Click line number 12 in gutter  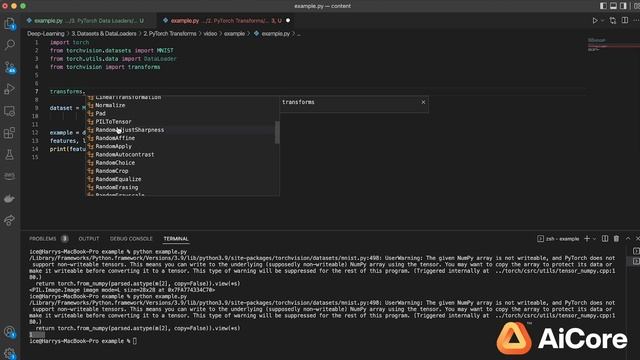coord(36,133)
